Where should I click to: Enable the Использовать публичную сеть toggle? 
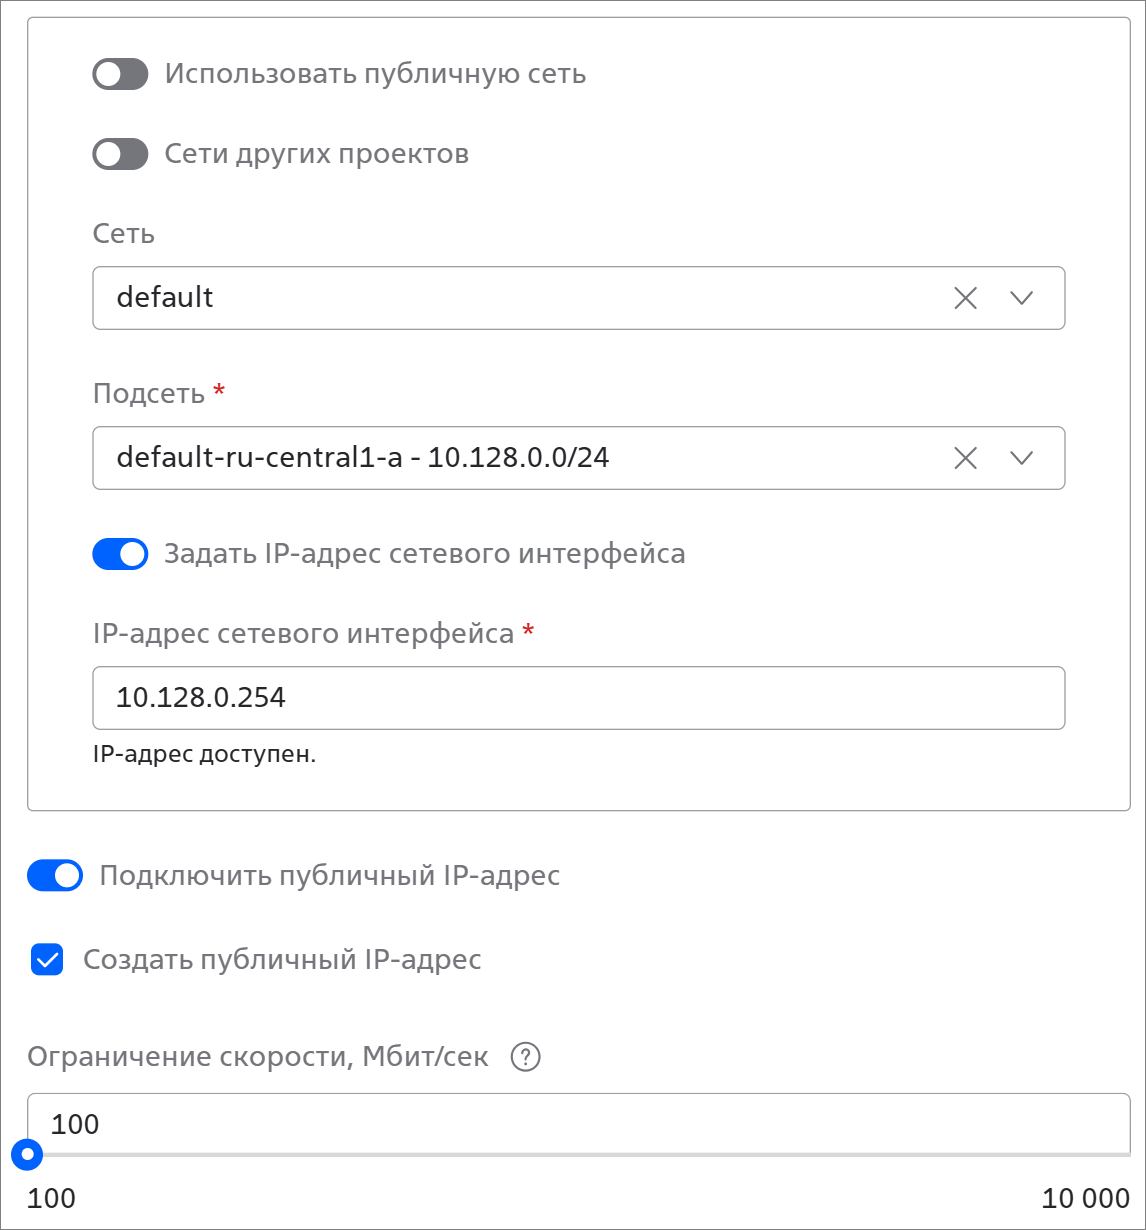coord(120,74)
